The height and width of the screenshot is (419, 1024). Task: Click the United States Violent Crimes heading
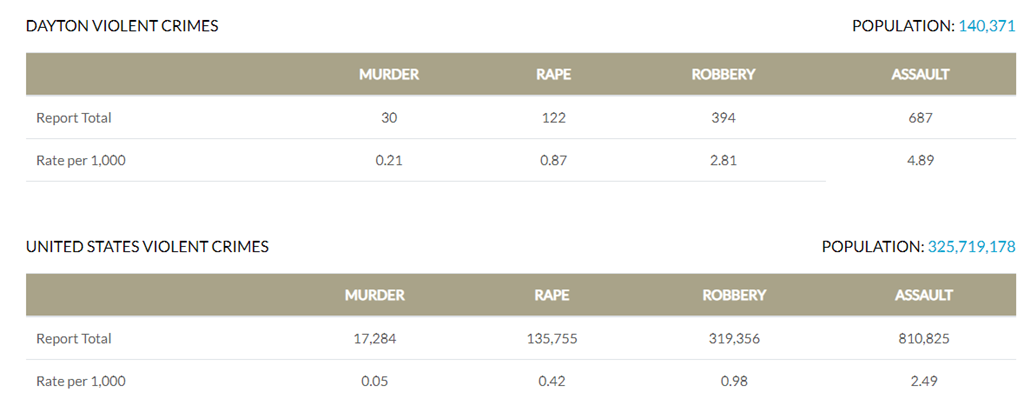click(147, 246)
